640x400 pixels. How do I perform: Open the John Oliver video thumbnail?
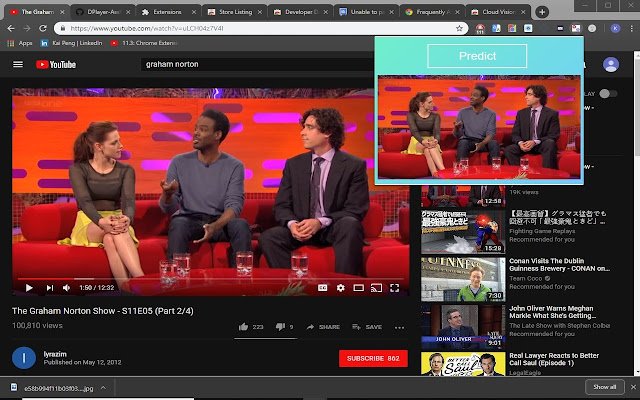pos(463,327)
